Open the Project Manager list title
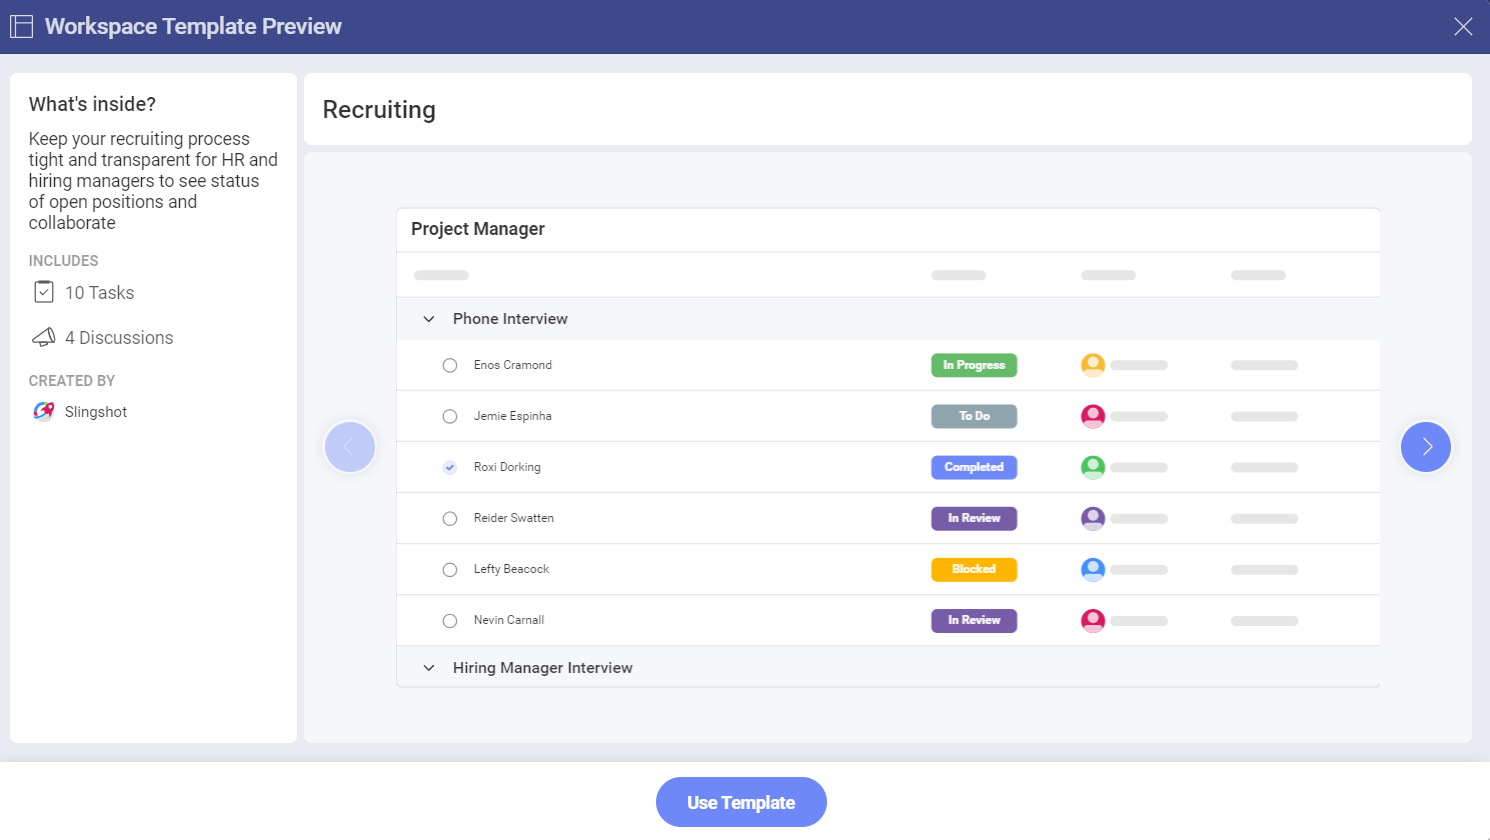This screenshot has height=840, width=1490. click(x=478, y=229)
